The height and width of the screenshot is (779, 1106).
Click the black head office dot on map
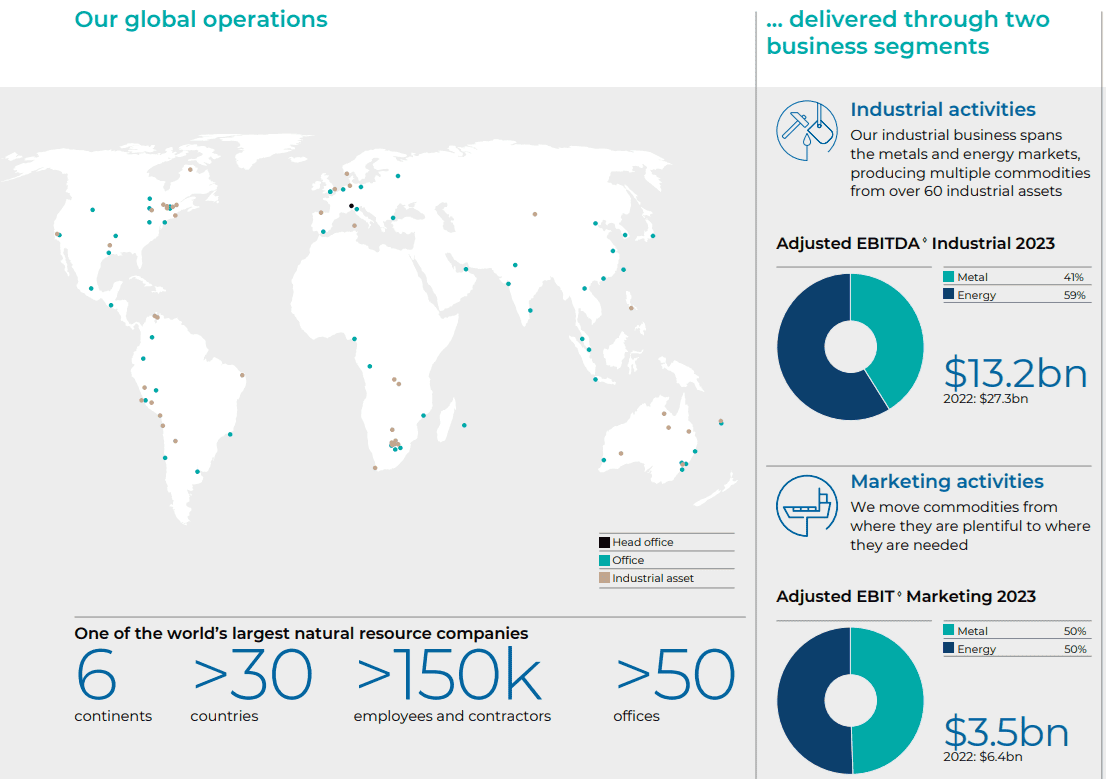351,206
